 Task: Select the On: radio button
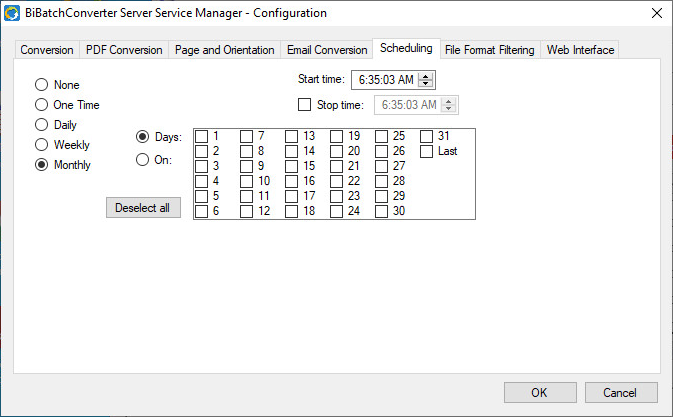point(143,159)
